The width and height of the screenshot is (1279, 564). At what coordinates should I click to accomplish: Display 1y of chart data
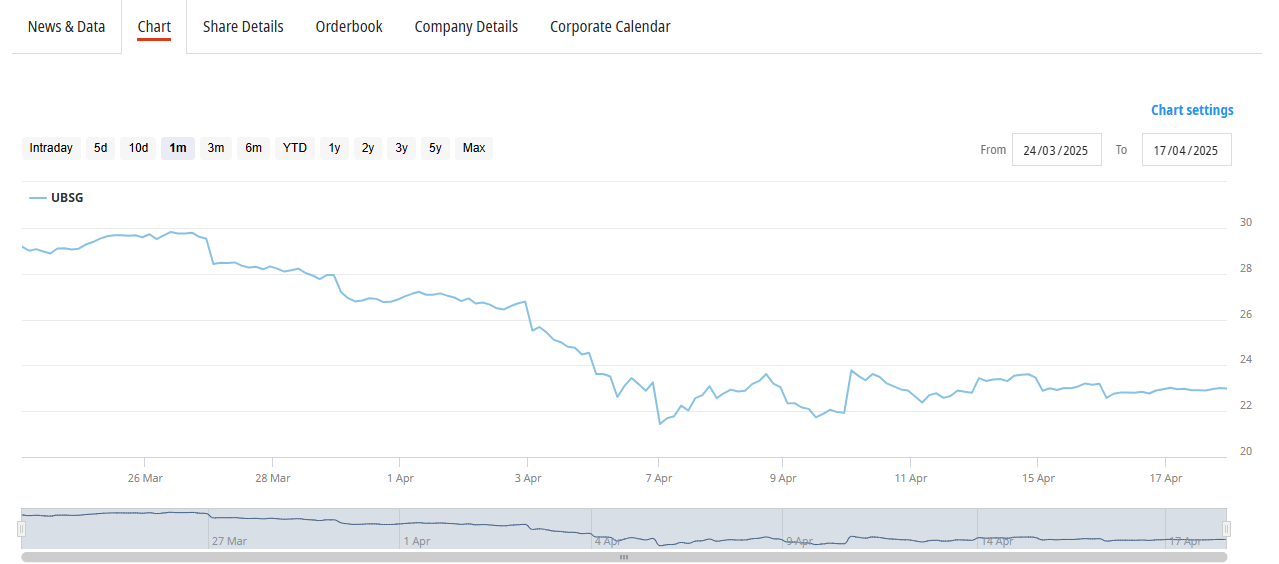[x=335, y=149]
